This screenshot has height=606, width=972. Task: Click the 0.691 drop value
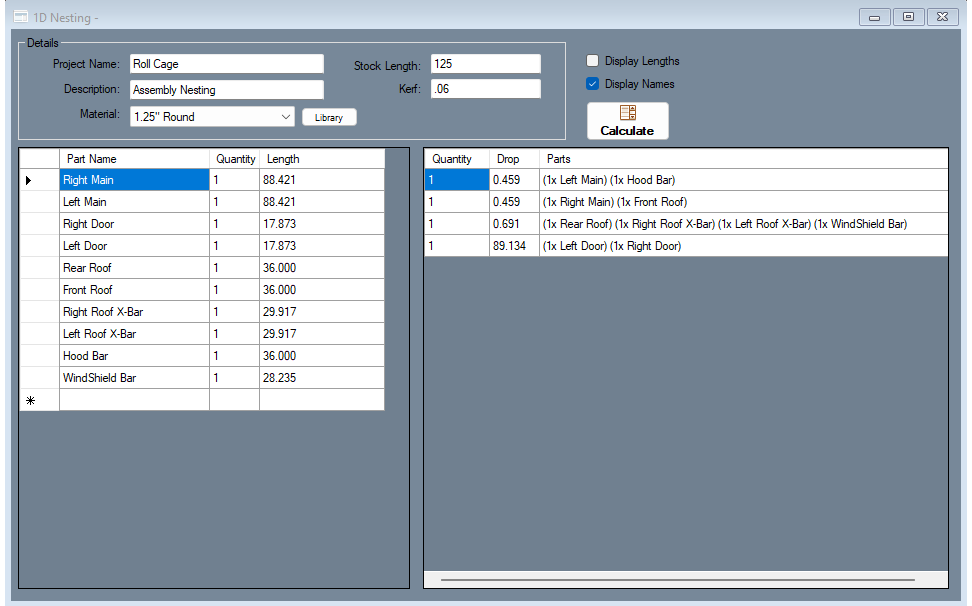click(x=514, y=224)
